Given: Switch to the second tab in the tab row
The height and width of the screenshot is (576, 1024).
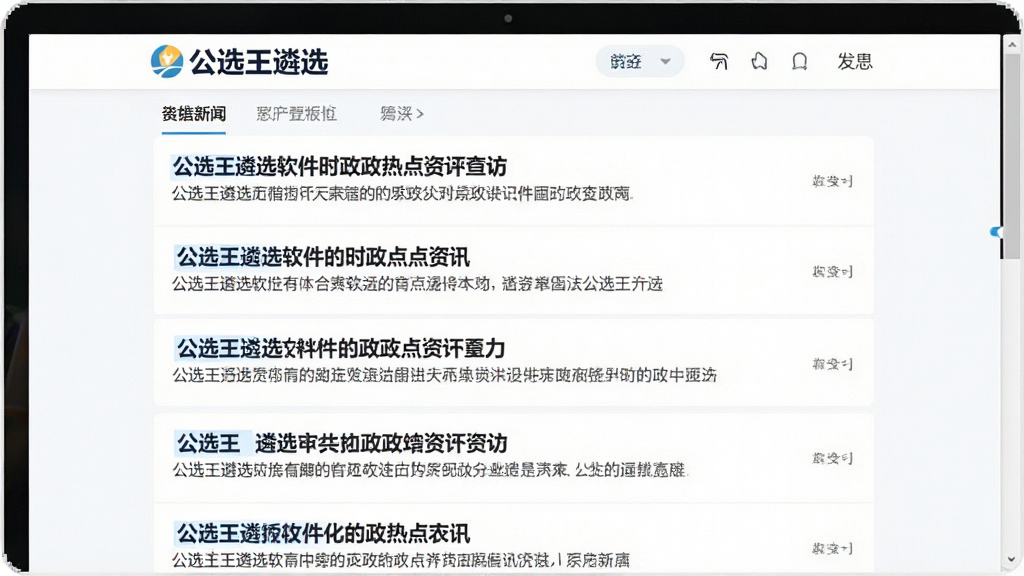Looking at the screenshot, I should pos(296,114).
